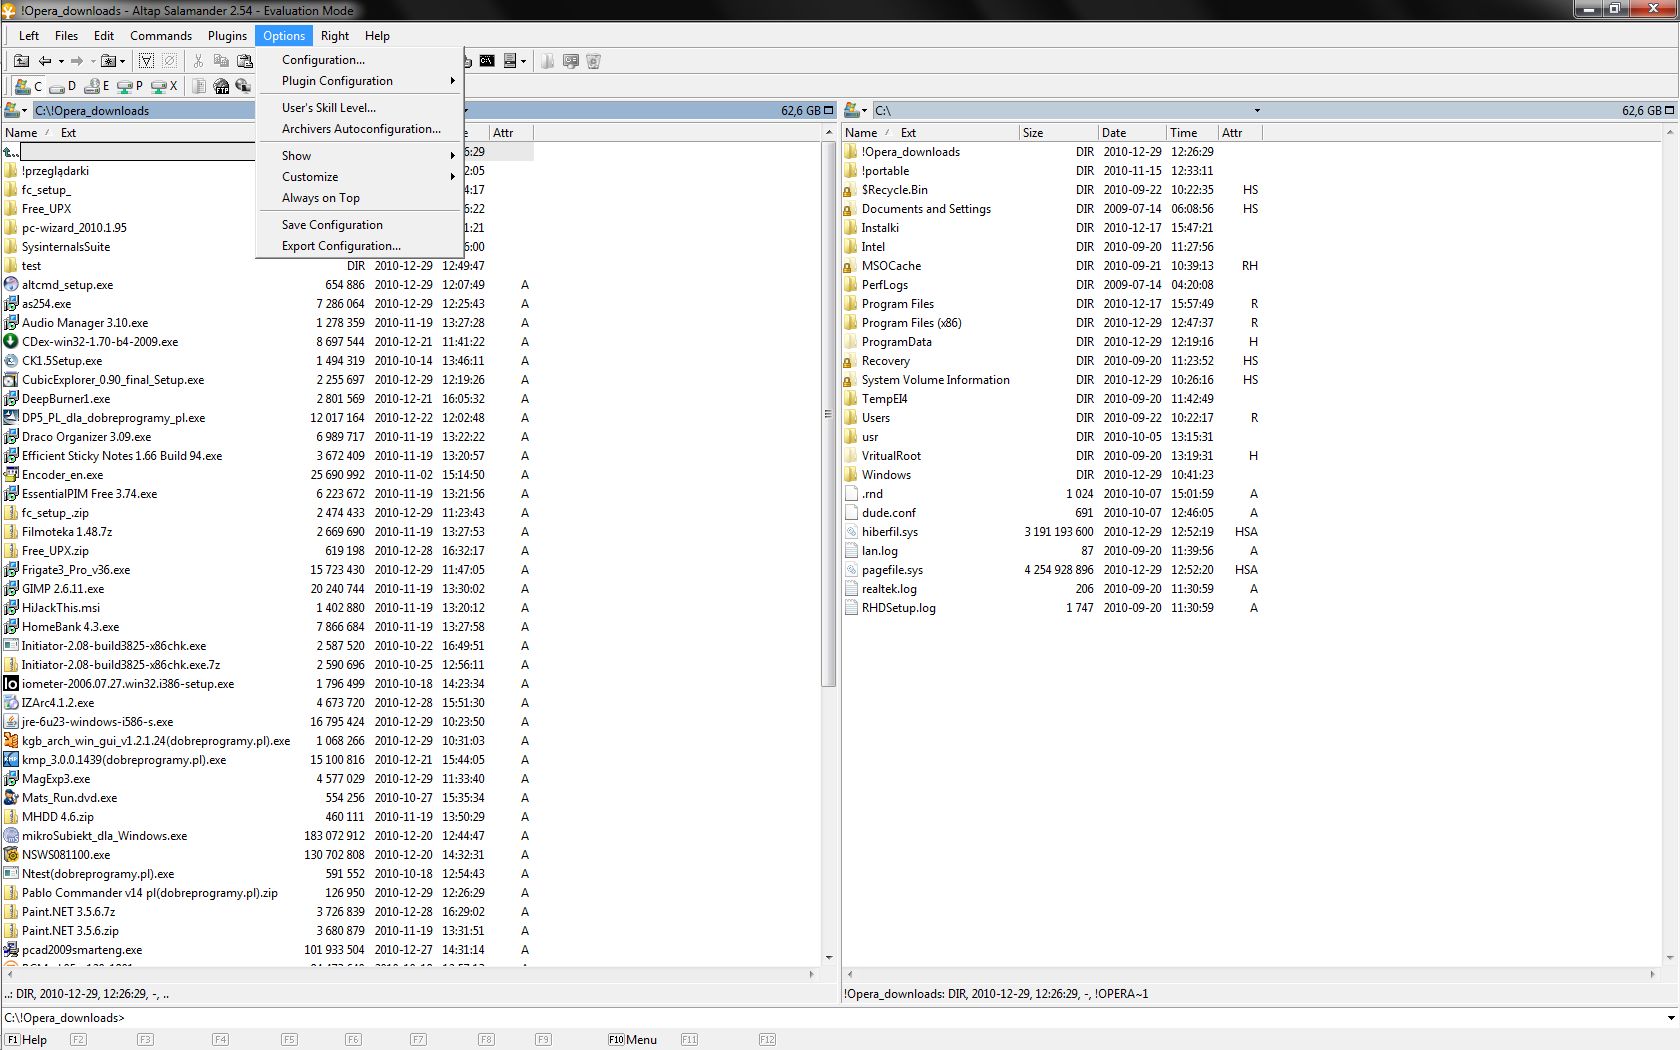
Task: Open the Files menu
Action: coord(66,35)
